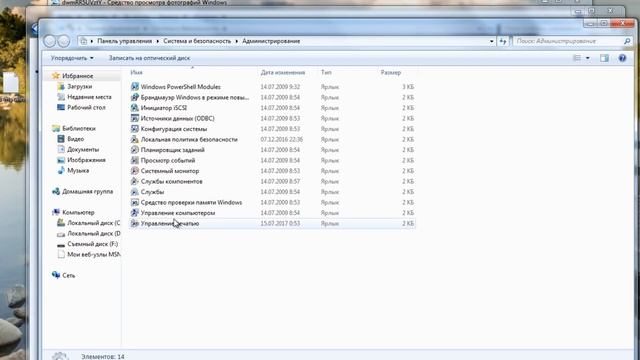Click the Поиск: Администрирование search field
Screen dimensions: 640x360
(568, 41)
